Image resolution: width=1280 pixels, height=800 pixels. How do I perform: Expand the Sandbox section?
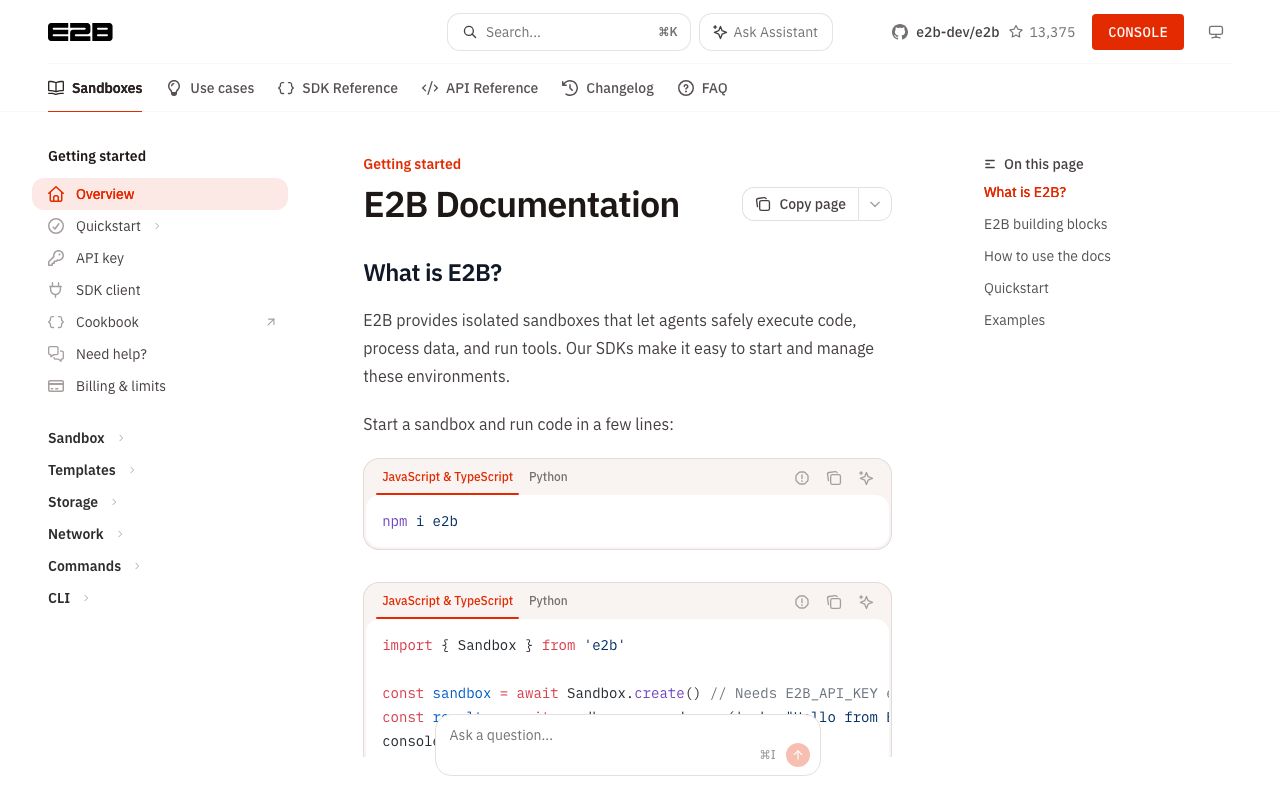[x=121, y=438]
